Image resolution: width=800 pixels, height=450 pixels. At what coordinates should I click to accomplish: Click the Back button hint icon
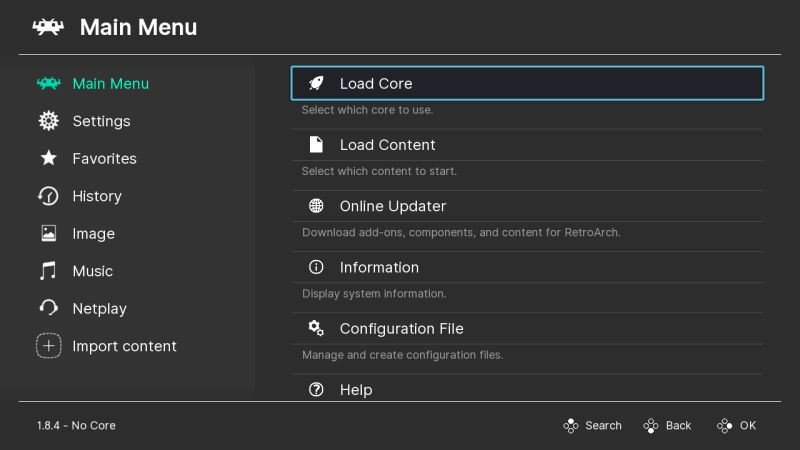point(651,426)
